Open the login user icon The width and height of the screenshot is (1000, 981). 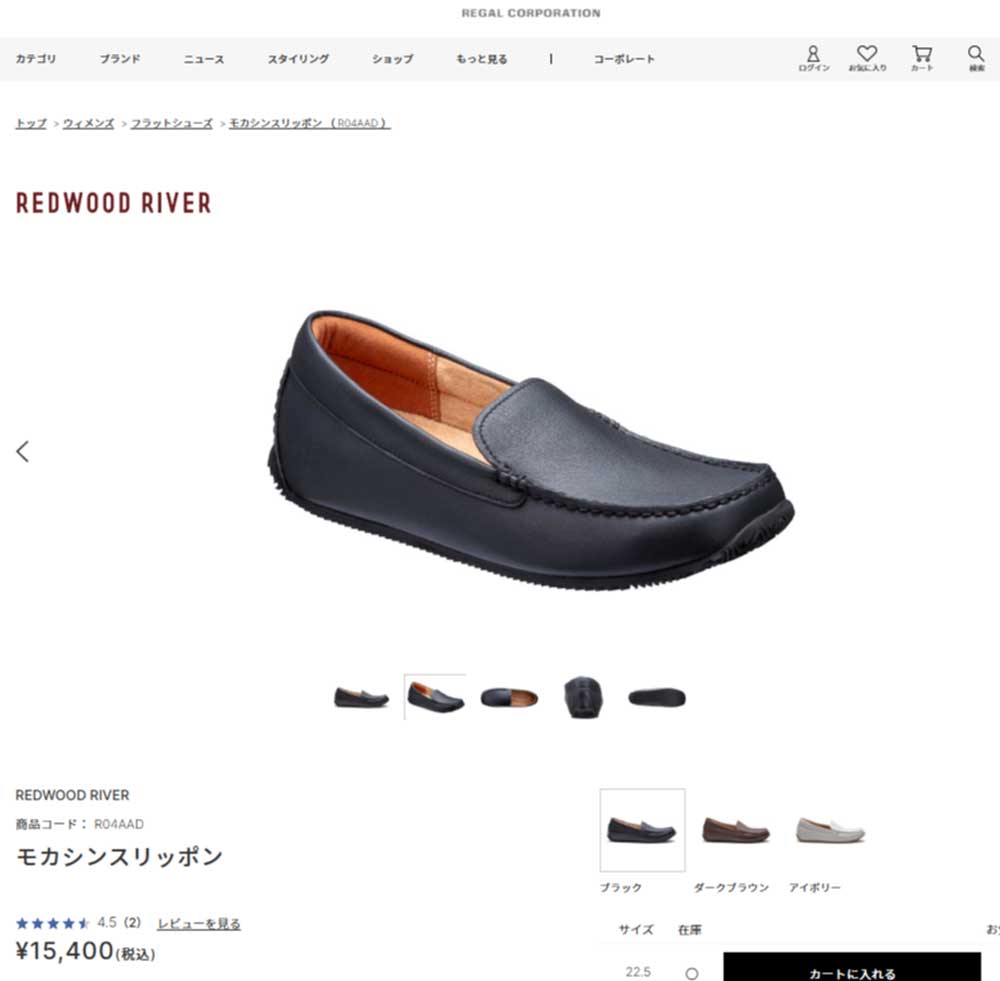click(813, 57)
